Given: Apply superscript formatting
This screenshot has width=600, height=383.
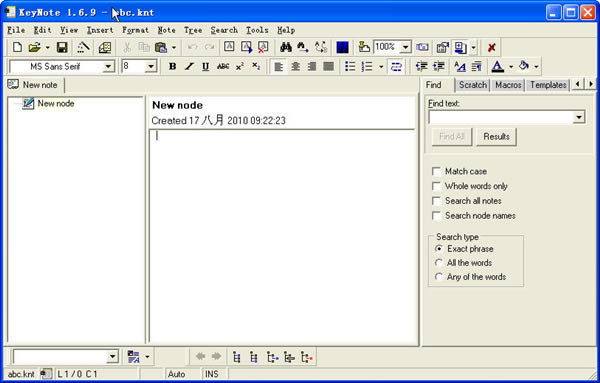Looking at the screenshot, I should pos(240,66).
